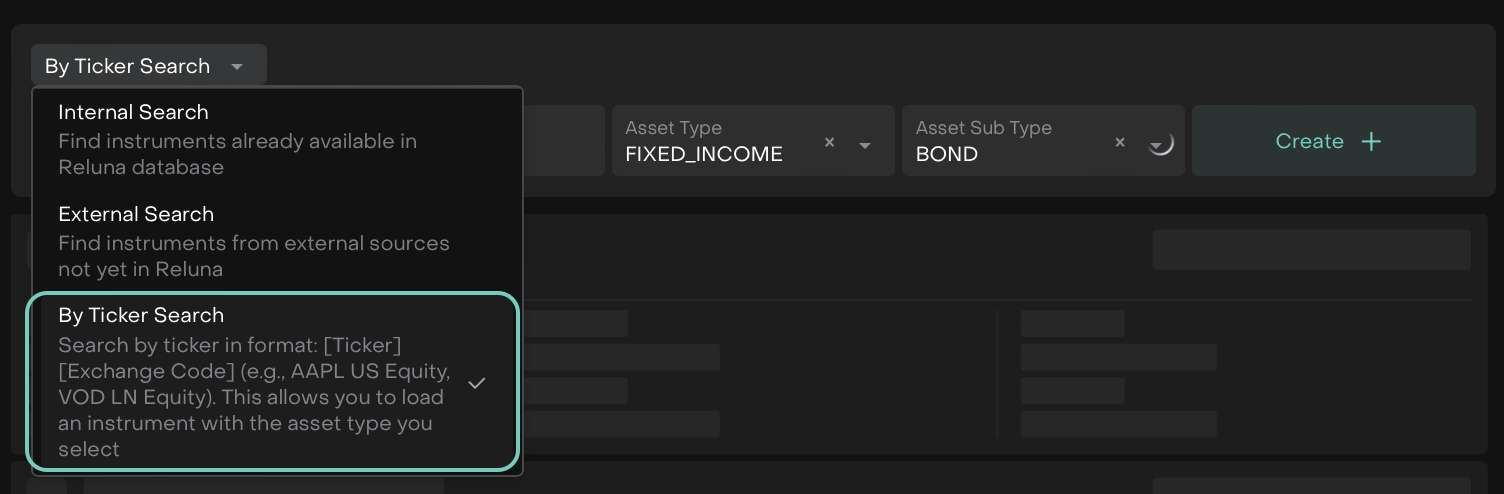The image size is (1504, 494).
Task: Click the External Search description about external sources
Action: point(254,256)
